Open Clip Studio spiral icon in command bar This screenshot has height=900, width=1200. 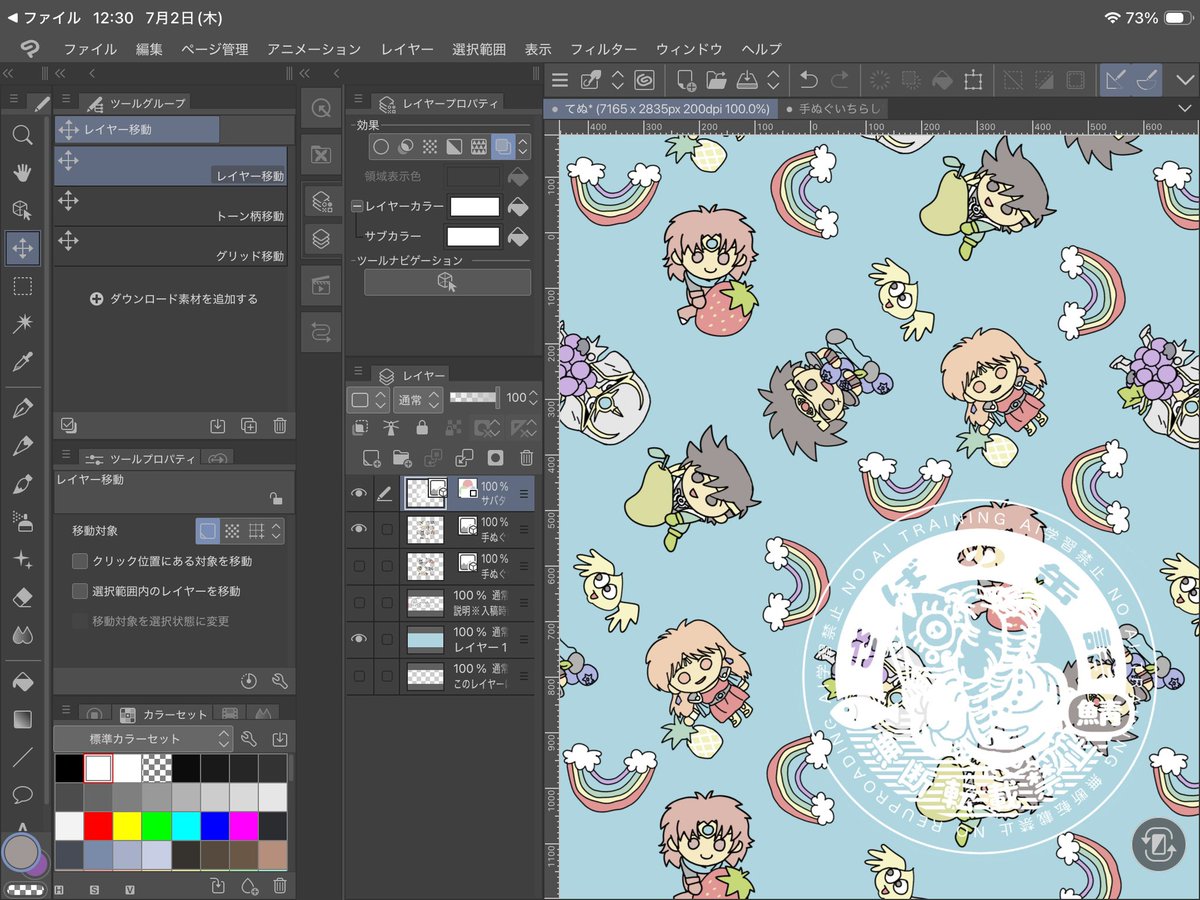click(x=645, y=81)
